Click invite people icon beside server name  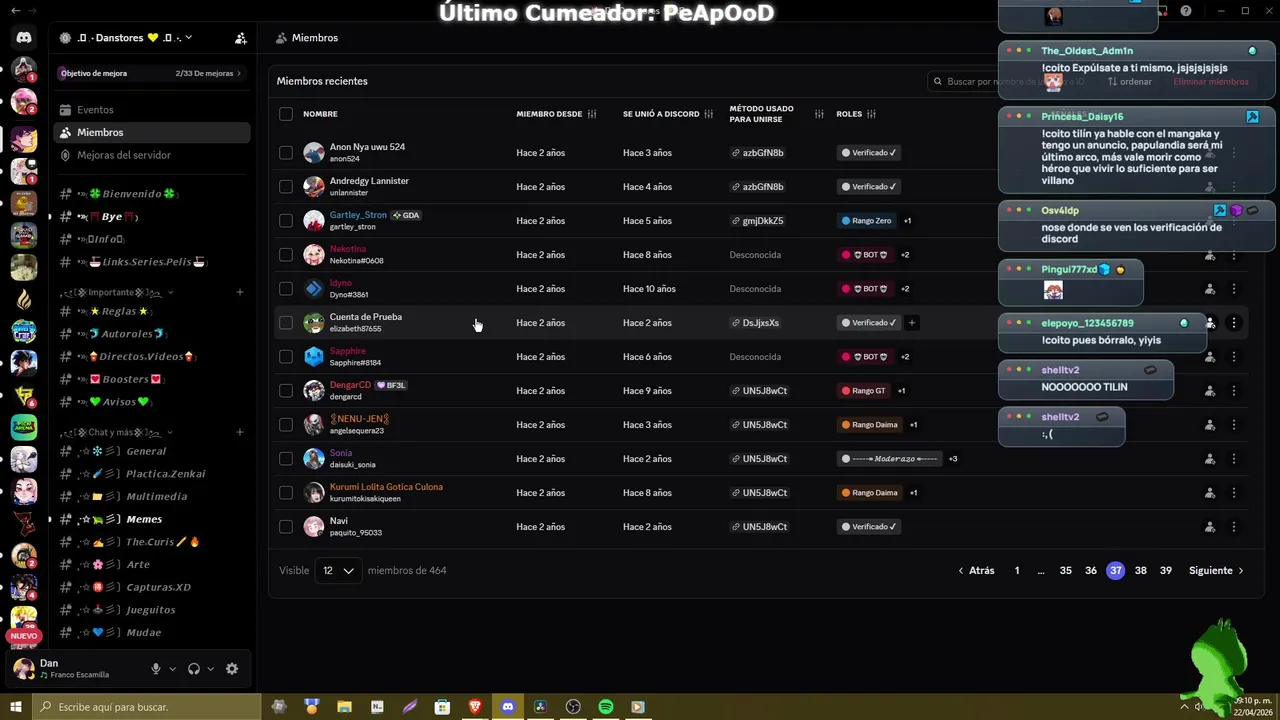[241, 38]
